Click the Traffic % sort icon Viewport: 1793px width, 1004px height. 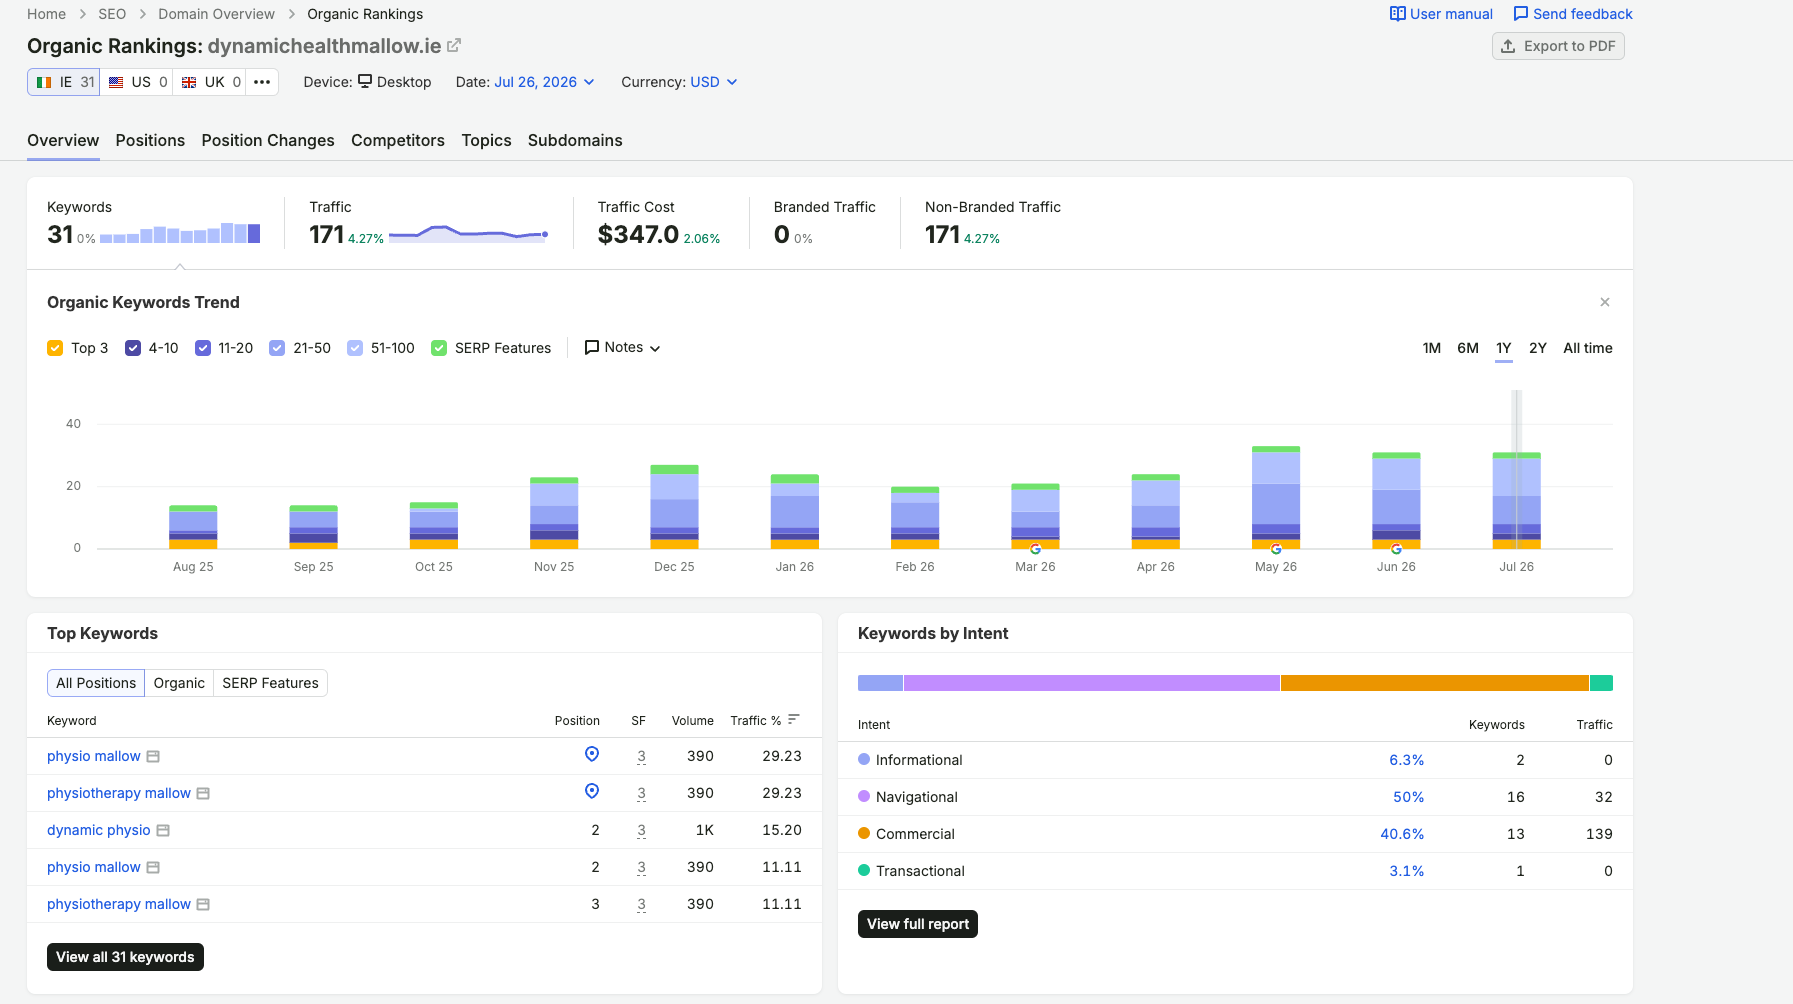coord(794,719)
